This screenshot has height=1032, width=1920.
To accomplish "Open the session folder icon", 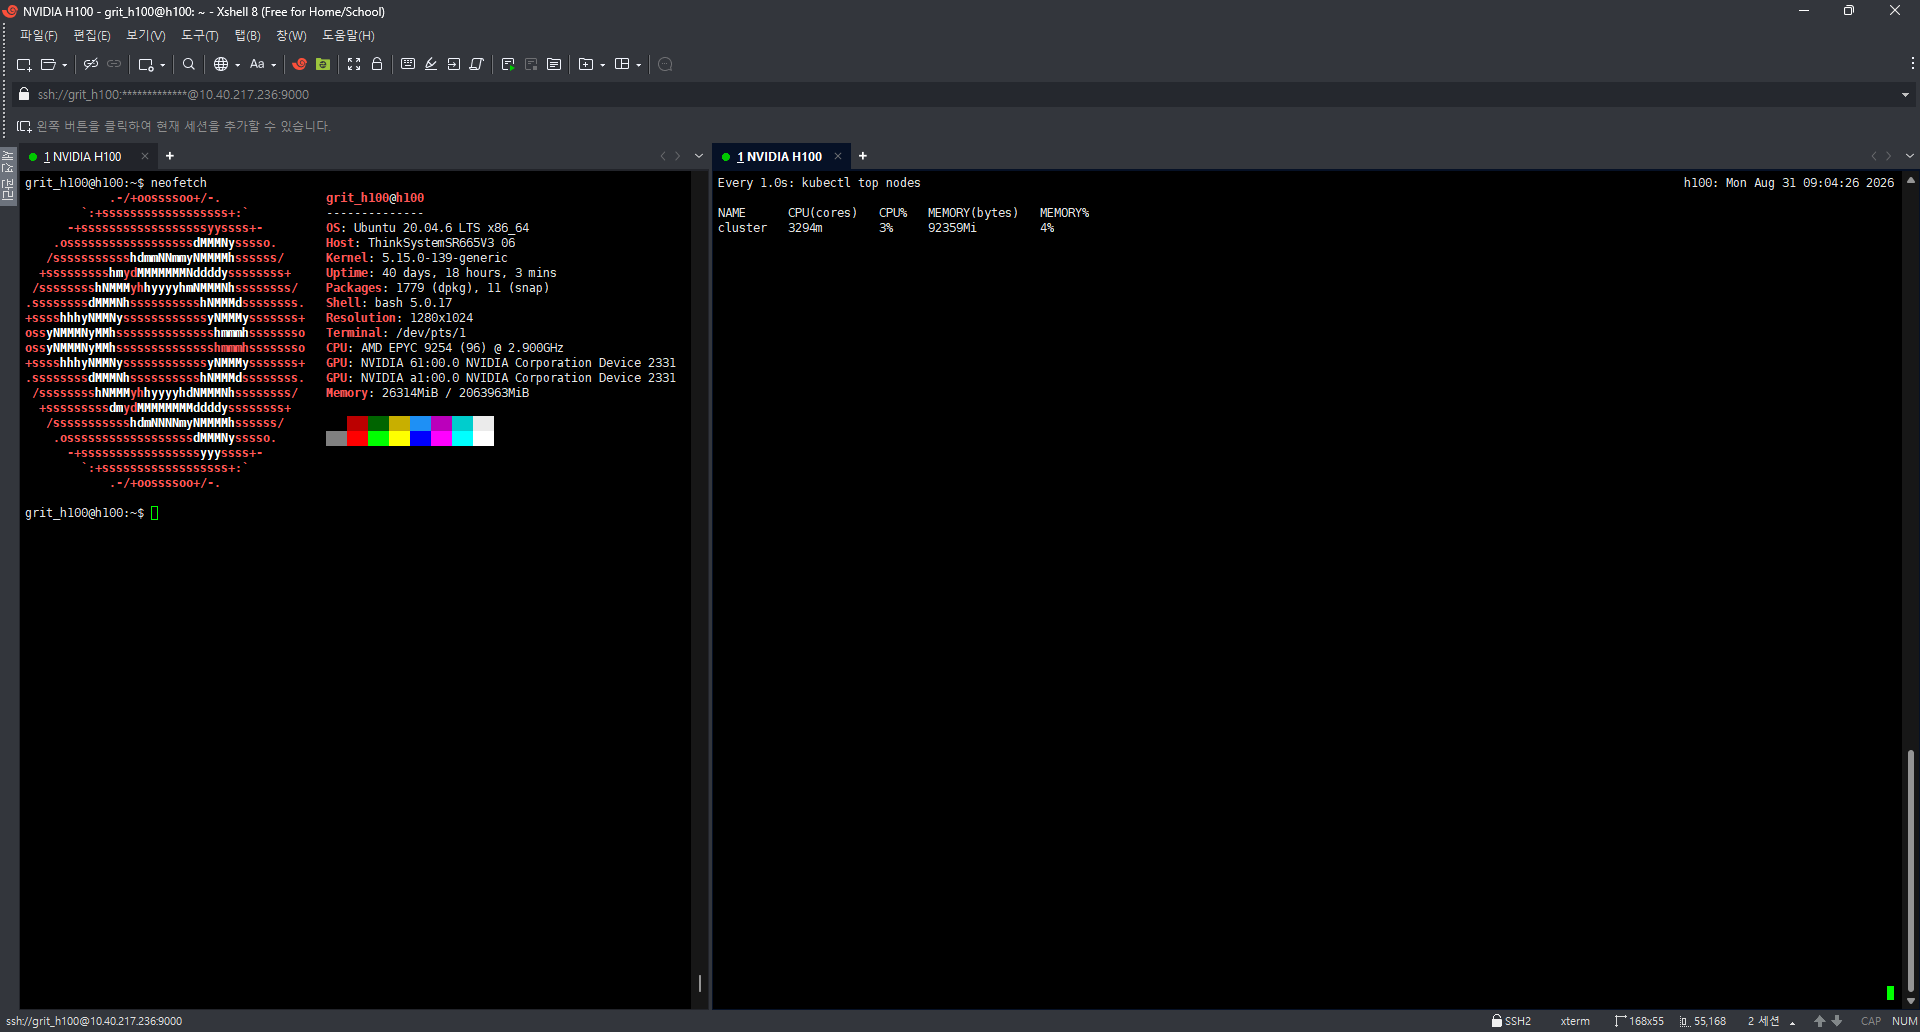I will click(48, 64).
